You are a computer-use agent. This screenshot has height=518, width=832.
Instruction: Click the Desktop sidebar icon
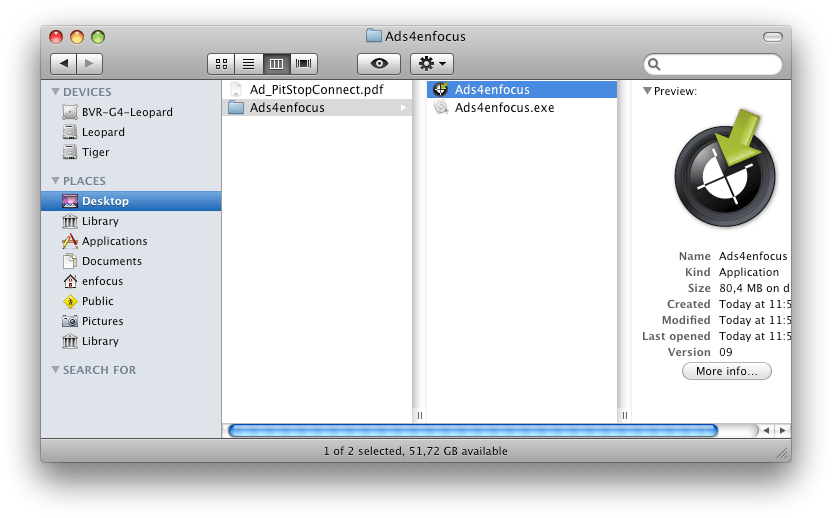coord(70,201)
